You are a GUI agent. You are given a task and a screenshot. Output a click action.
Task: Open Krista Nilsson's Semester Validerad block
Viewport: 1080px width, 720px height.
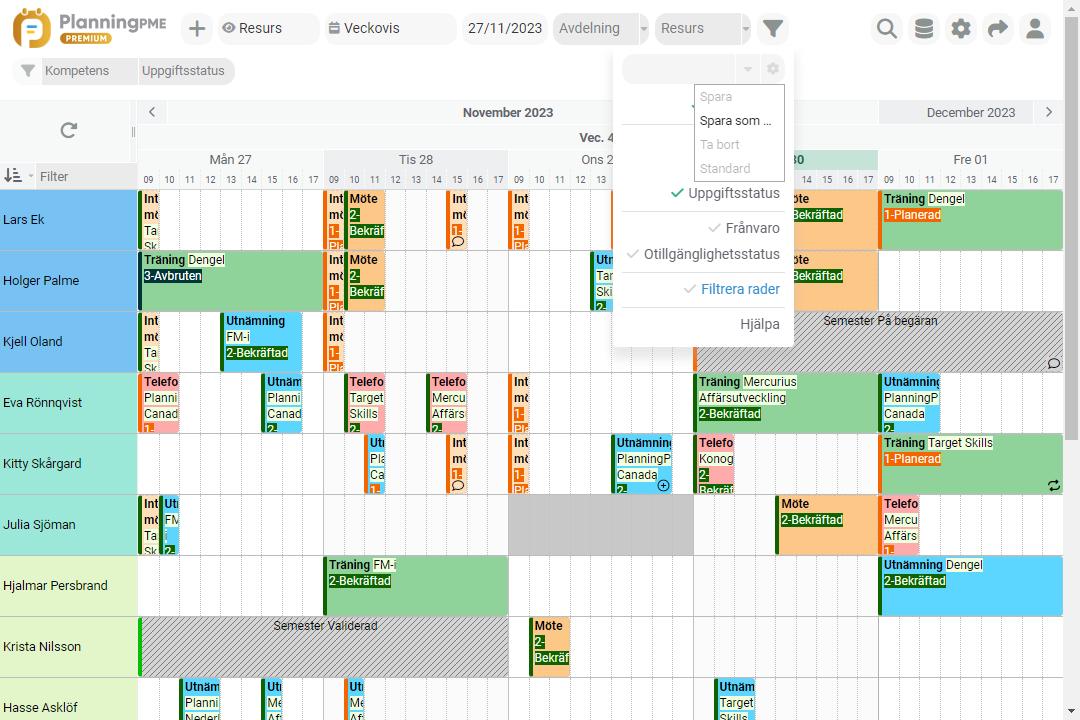[x=324, y=647]
